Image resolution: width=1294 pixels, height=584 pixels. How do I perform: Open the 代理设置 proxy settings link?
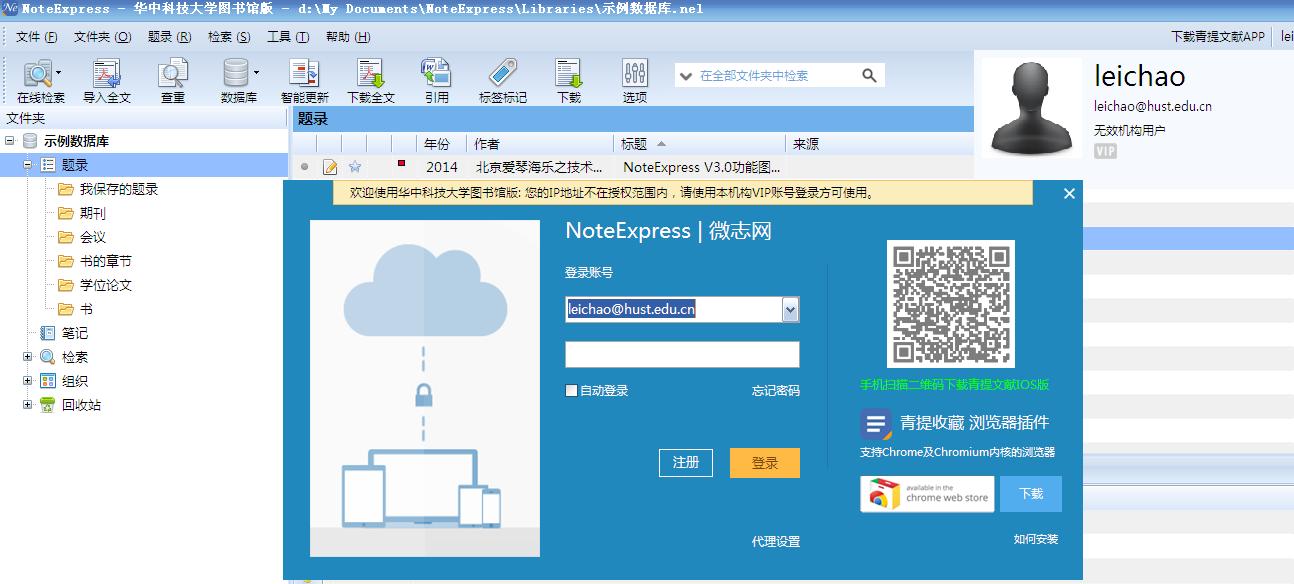(x=776, y=542)
